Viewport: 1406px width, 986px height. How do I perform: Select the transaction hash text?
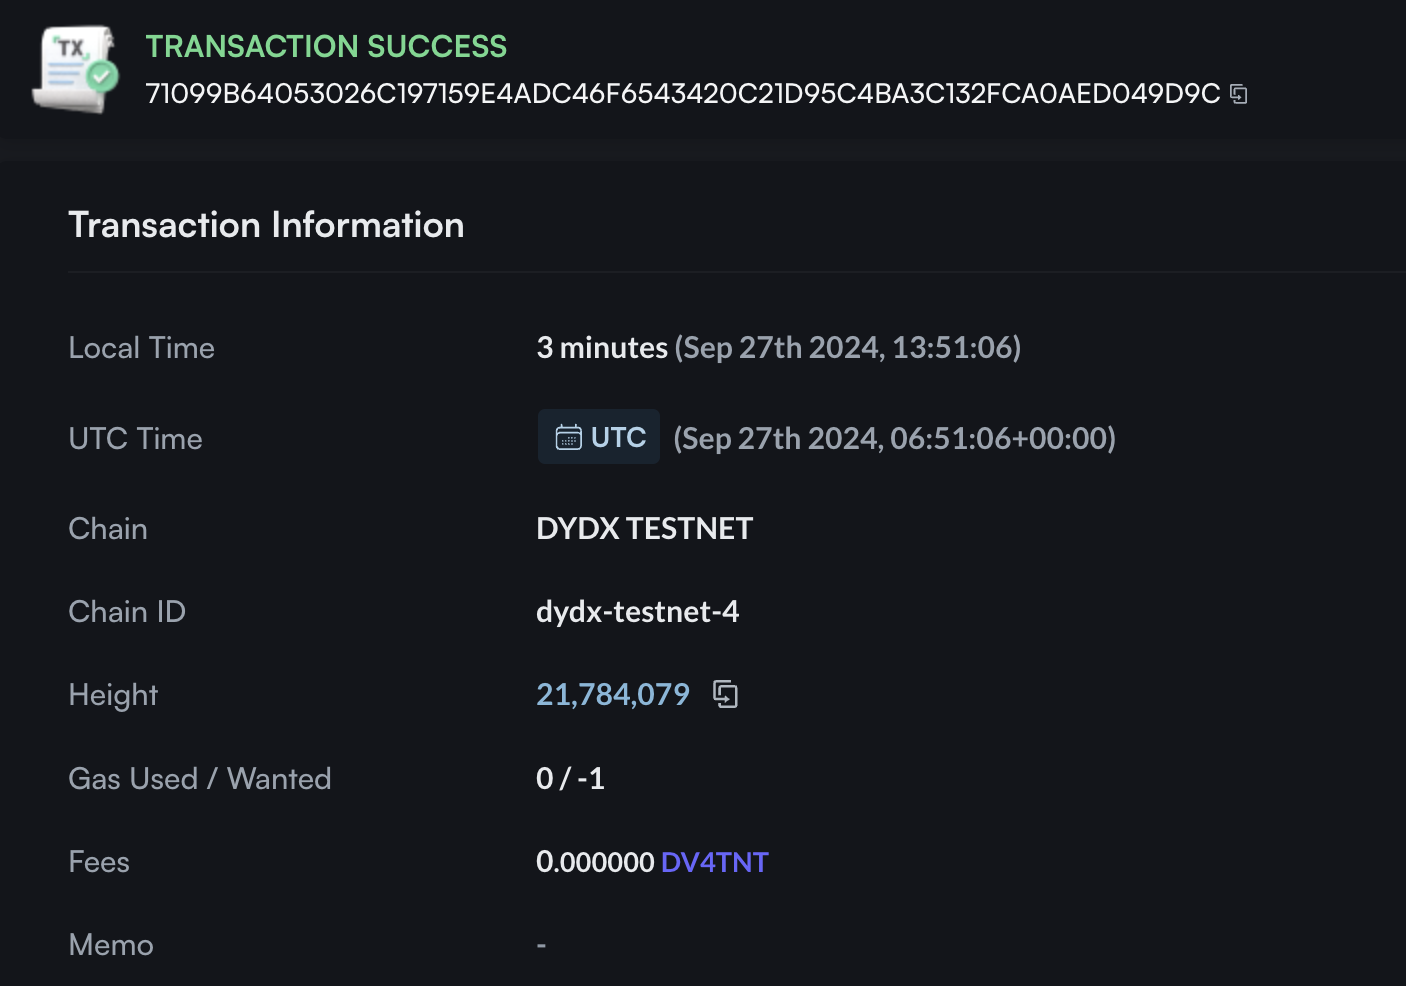point(683,94)
